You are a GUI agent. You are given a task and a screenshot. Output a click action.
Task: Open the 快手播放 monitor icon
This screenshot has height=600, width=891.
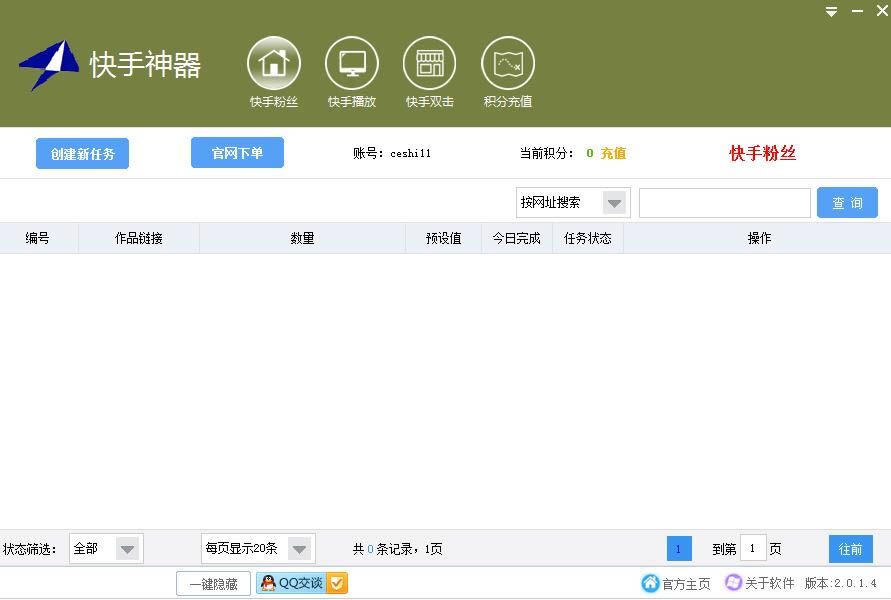pyautogui.click(x=352, y=62)
